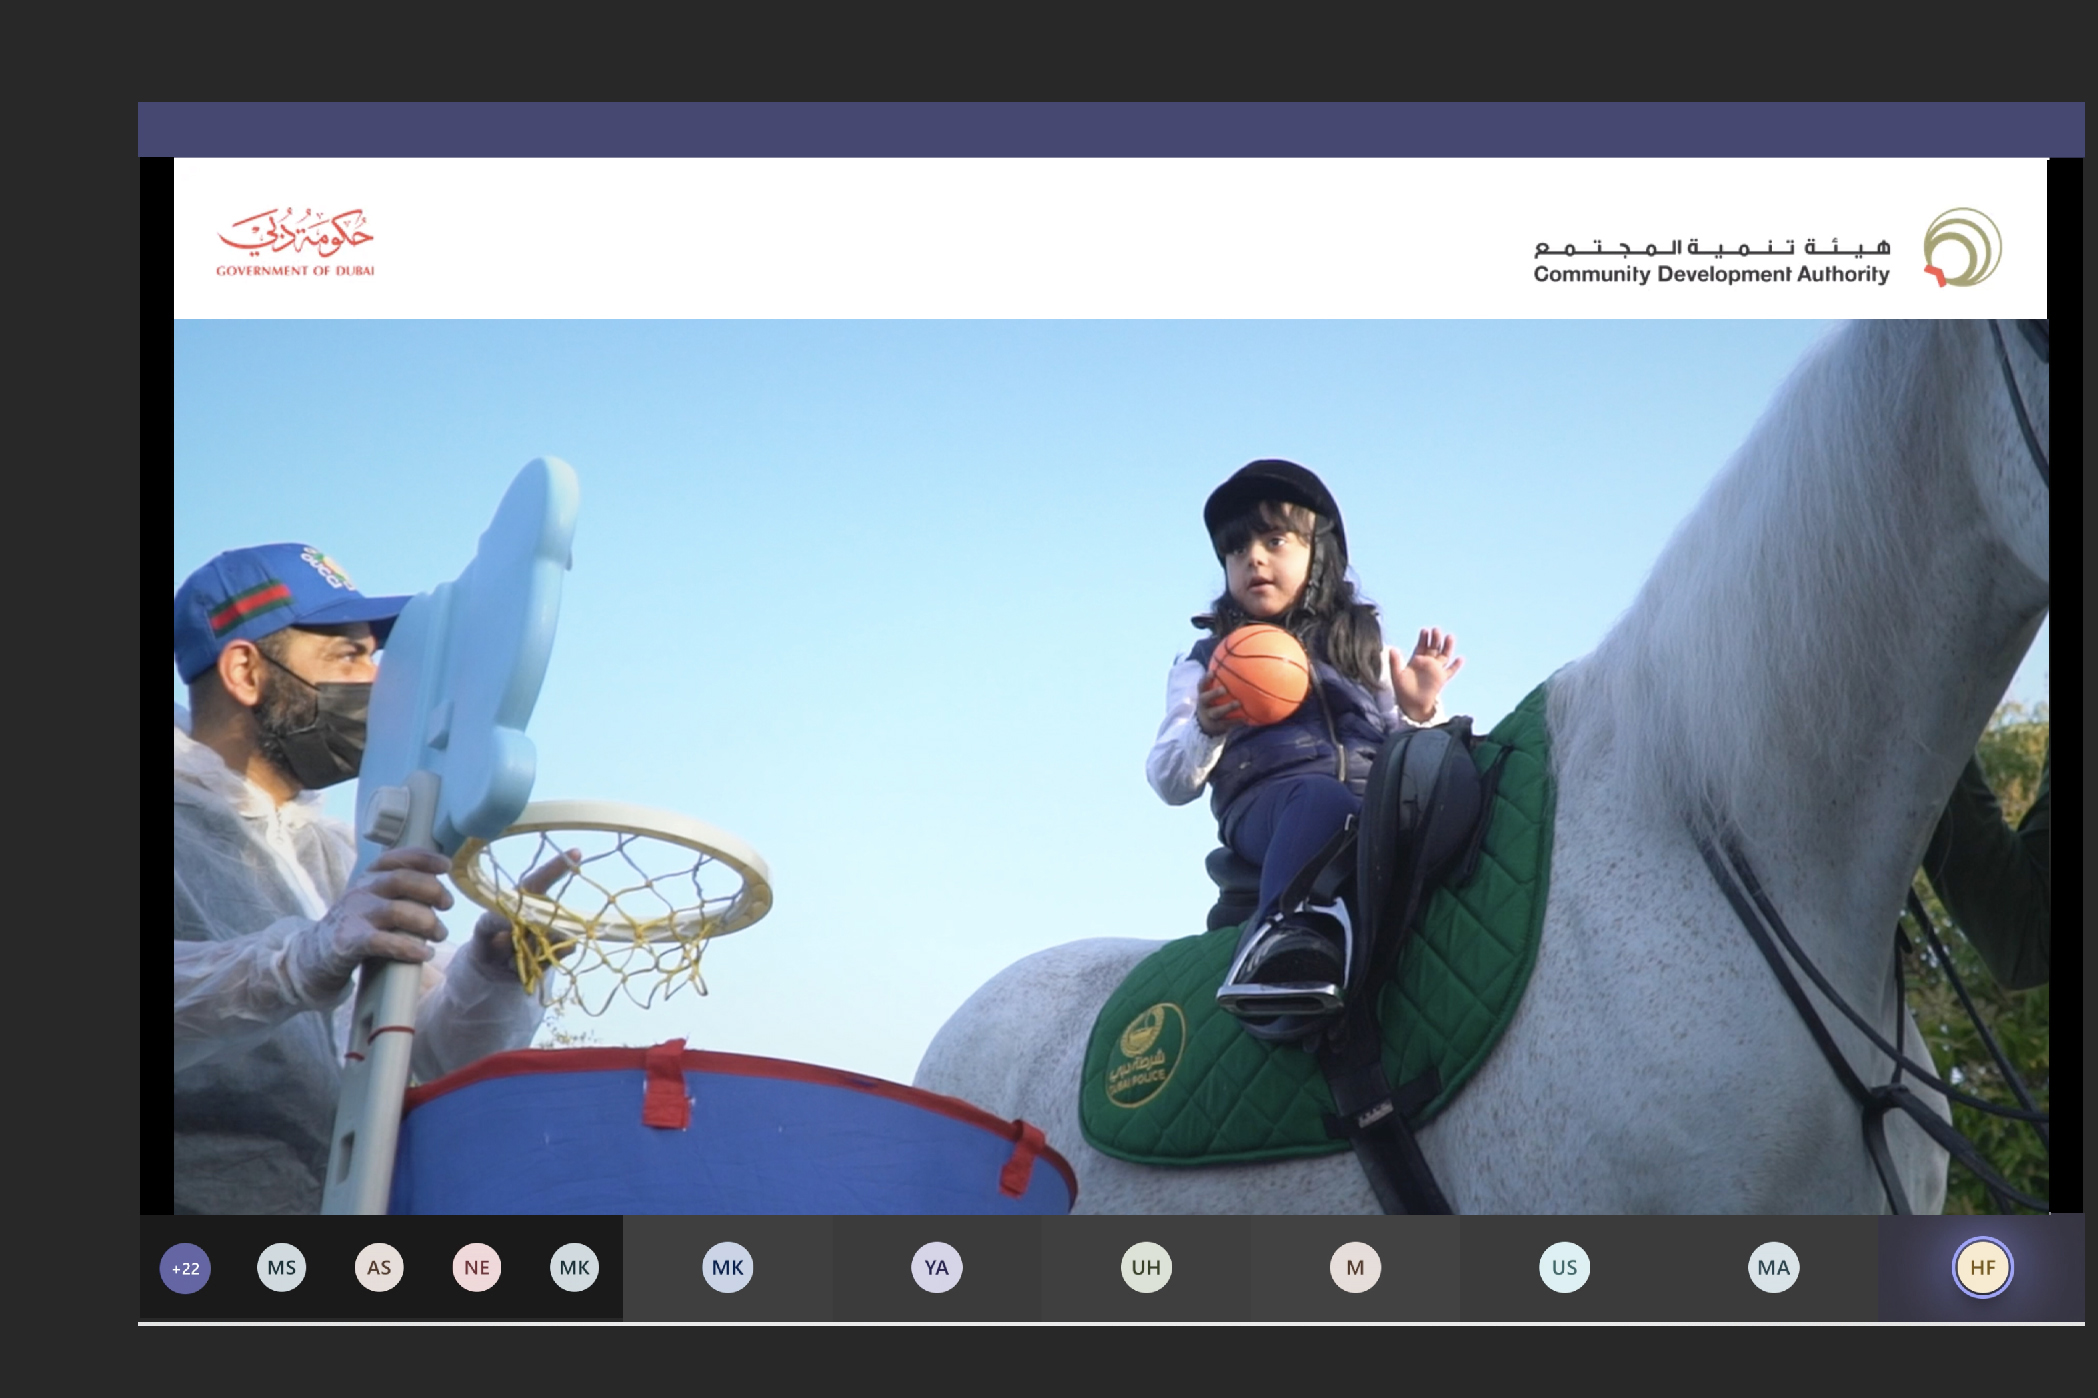Viewport: 2098px width, 1398px height.
Task: Select the M participant tile
Action: click(x=1355, y=1268)
